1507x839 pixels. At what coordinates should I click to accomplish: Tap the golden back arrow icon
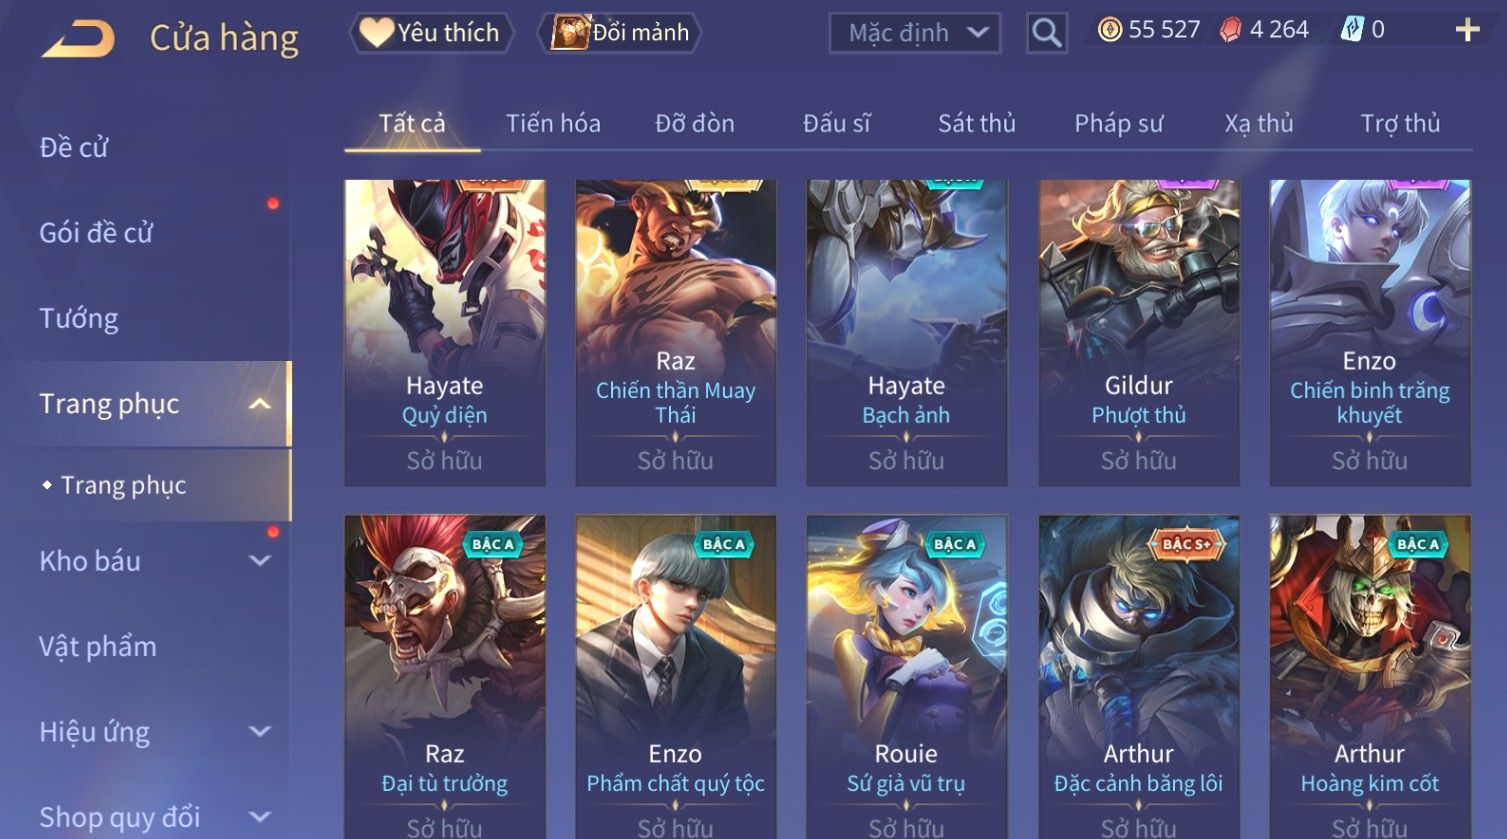78,39
